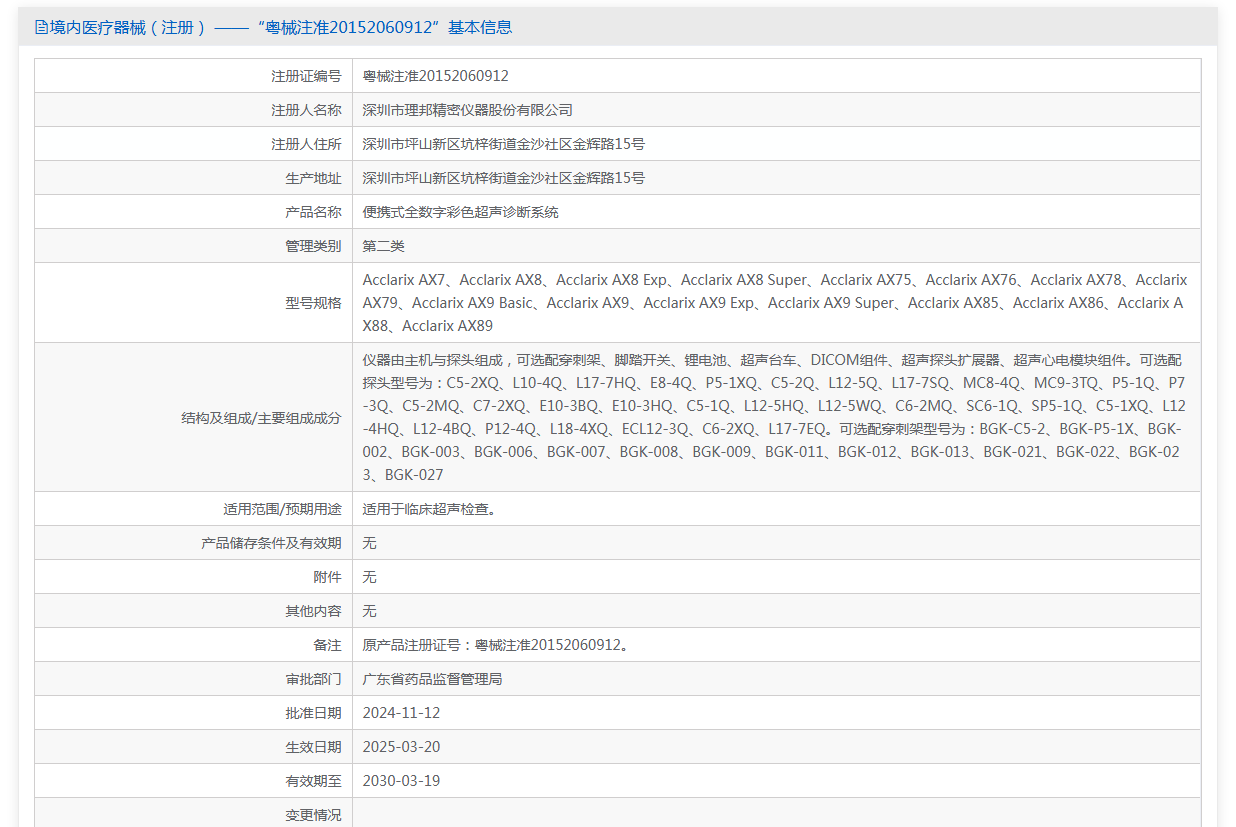Click the label 型号规格
Viewport: 1236px width, 827px height.
coord(313,303)
